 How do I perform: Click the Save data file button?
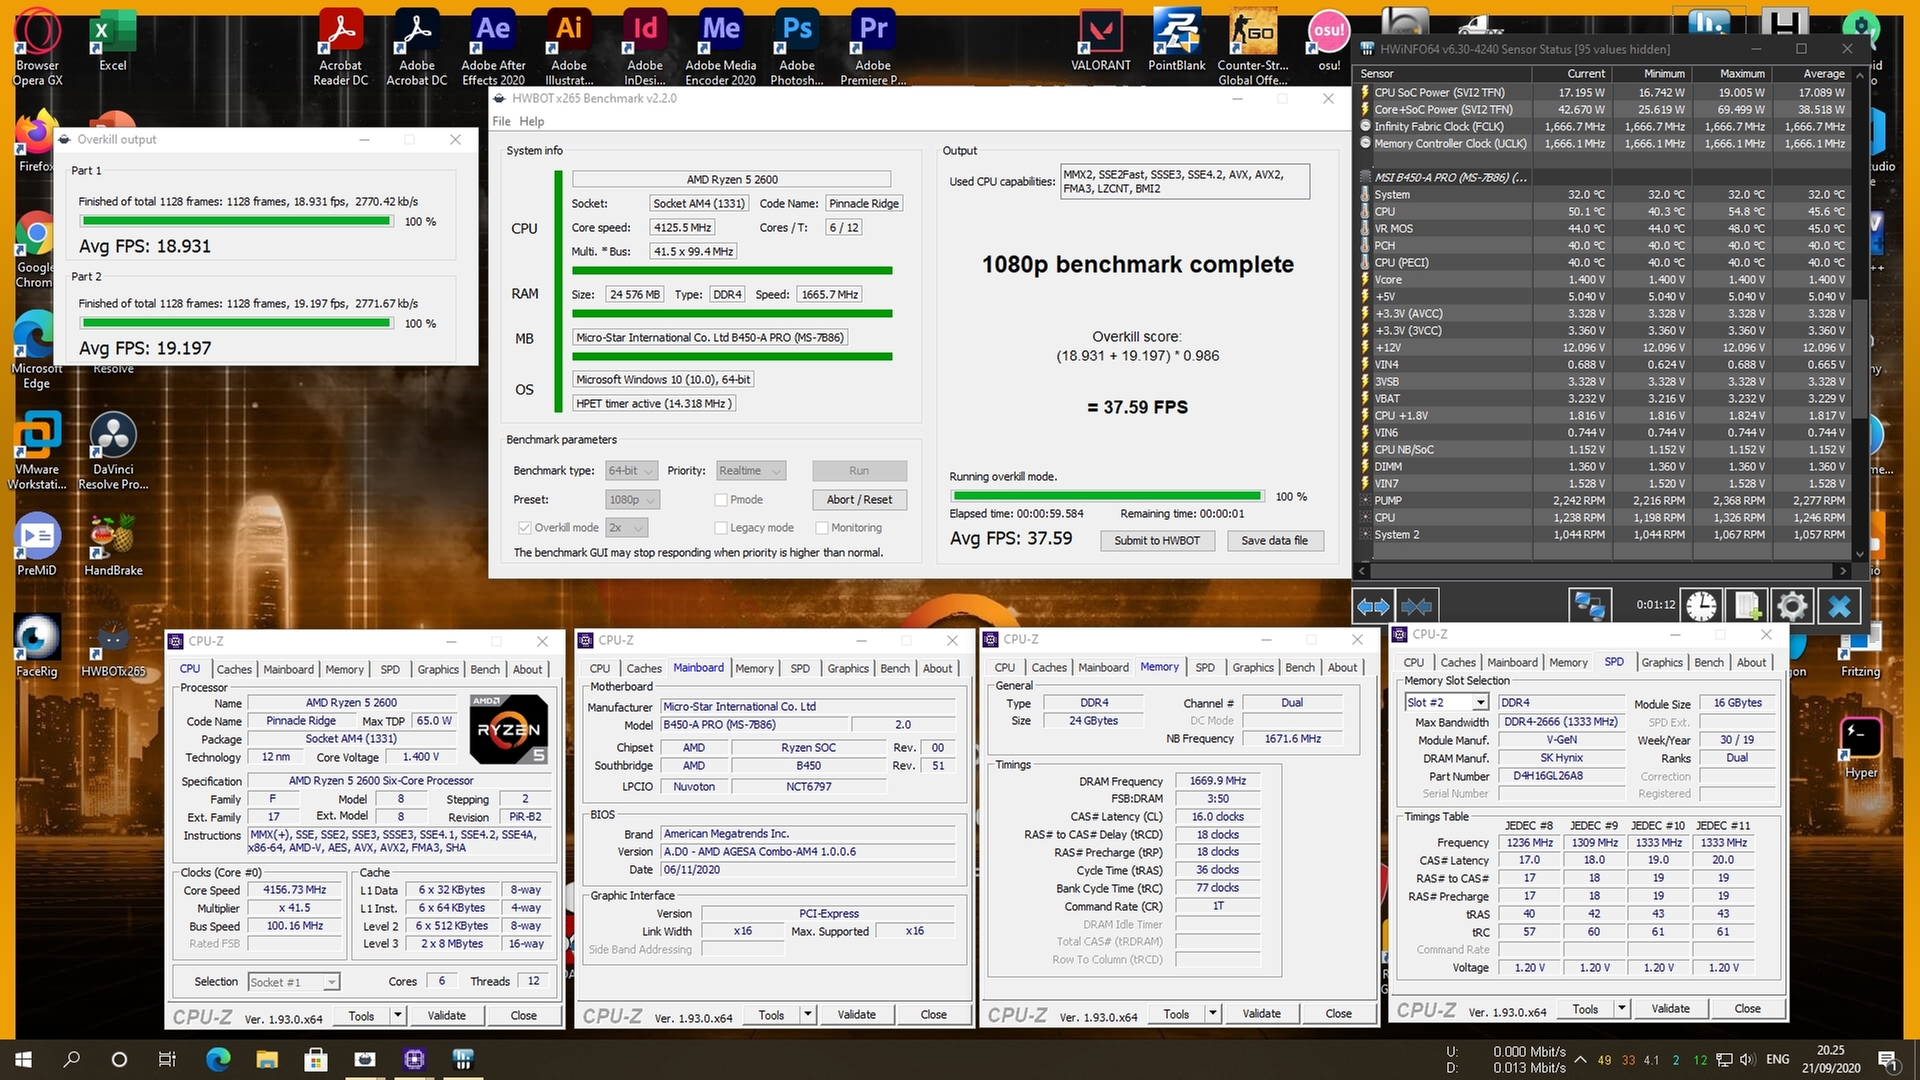1274,541
